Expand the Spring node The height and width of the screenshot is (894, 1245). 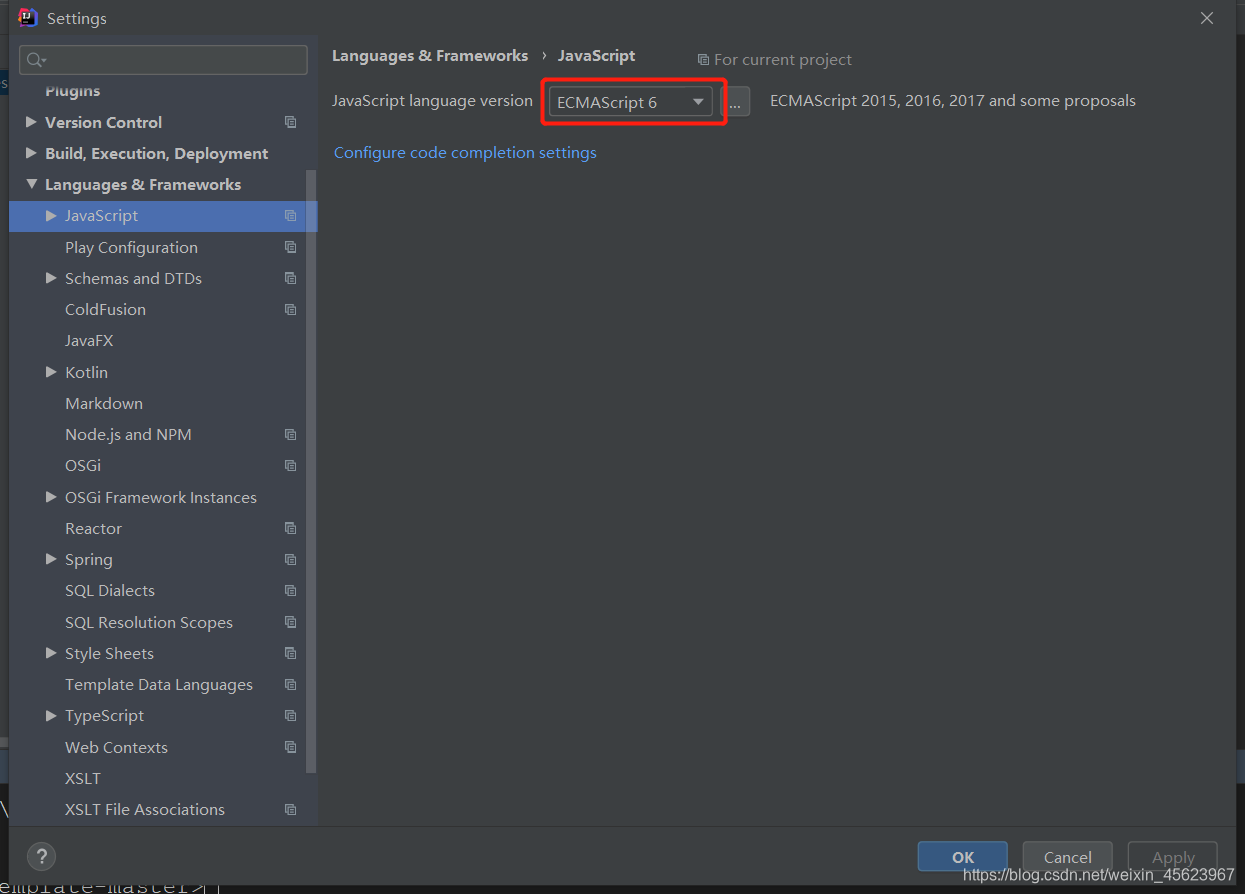[52, 559]
